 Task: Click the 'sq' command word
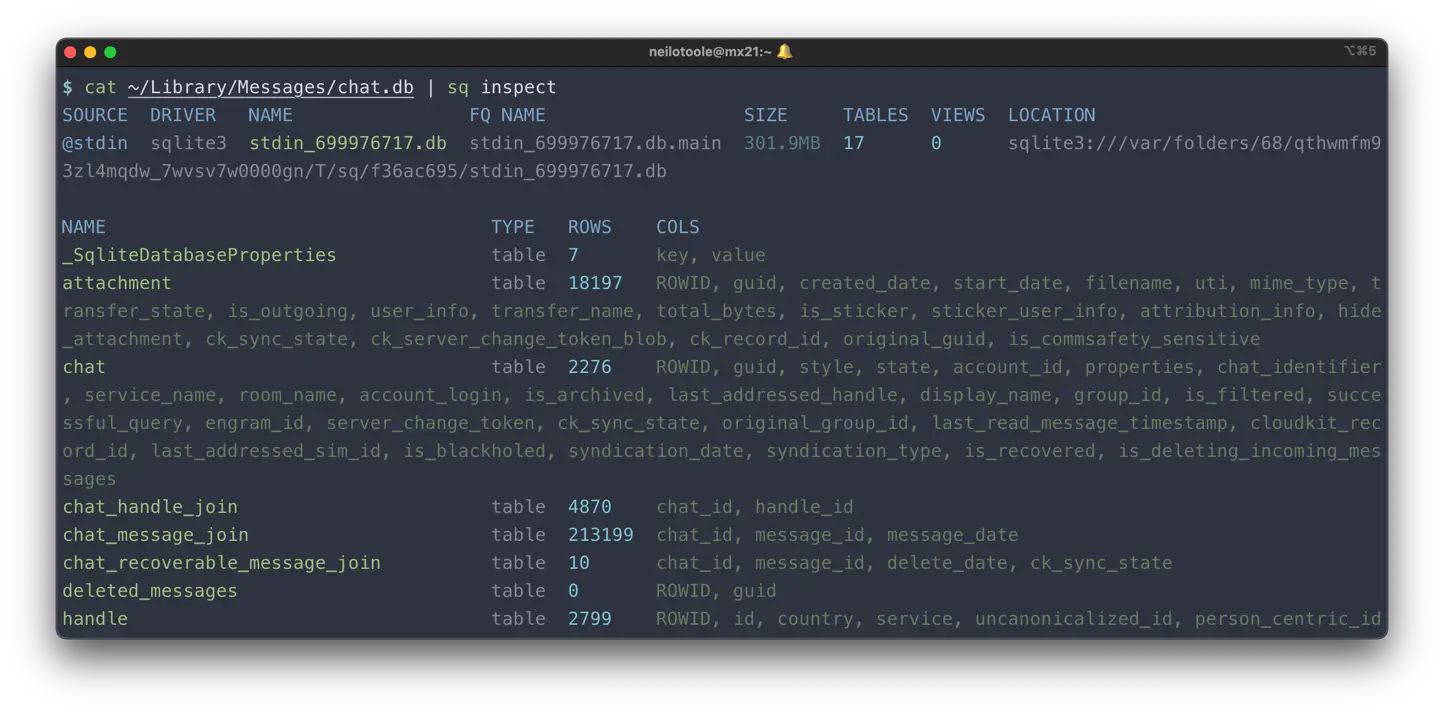[x=458, y=87]
